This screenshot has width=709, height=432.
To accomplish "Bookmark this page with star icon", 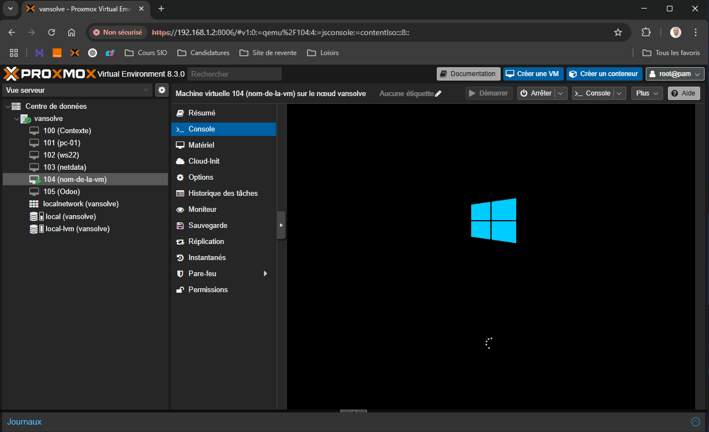I will [x=618, y=33].
